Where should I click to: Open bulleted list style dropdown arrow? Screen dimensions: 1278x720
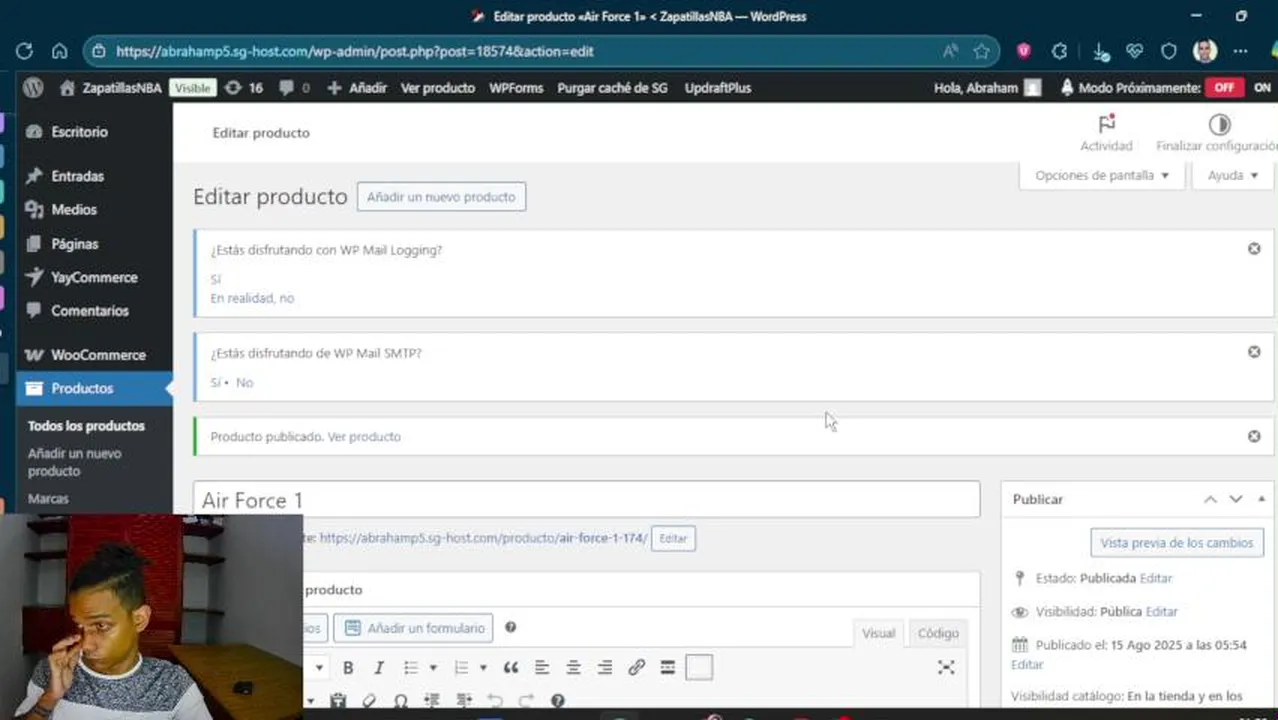tap(433, 667)
